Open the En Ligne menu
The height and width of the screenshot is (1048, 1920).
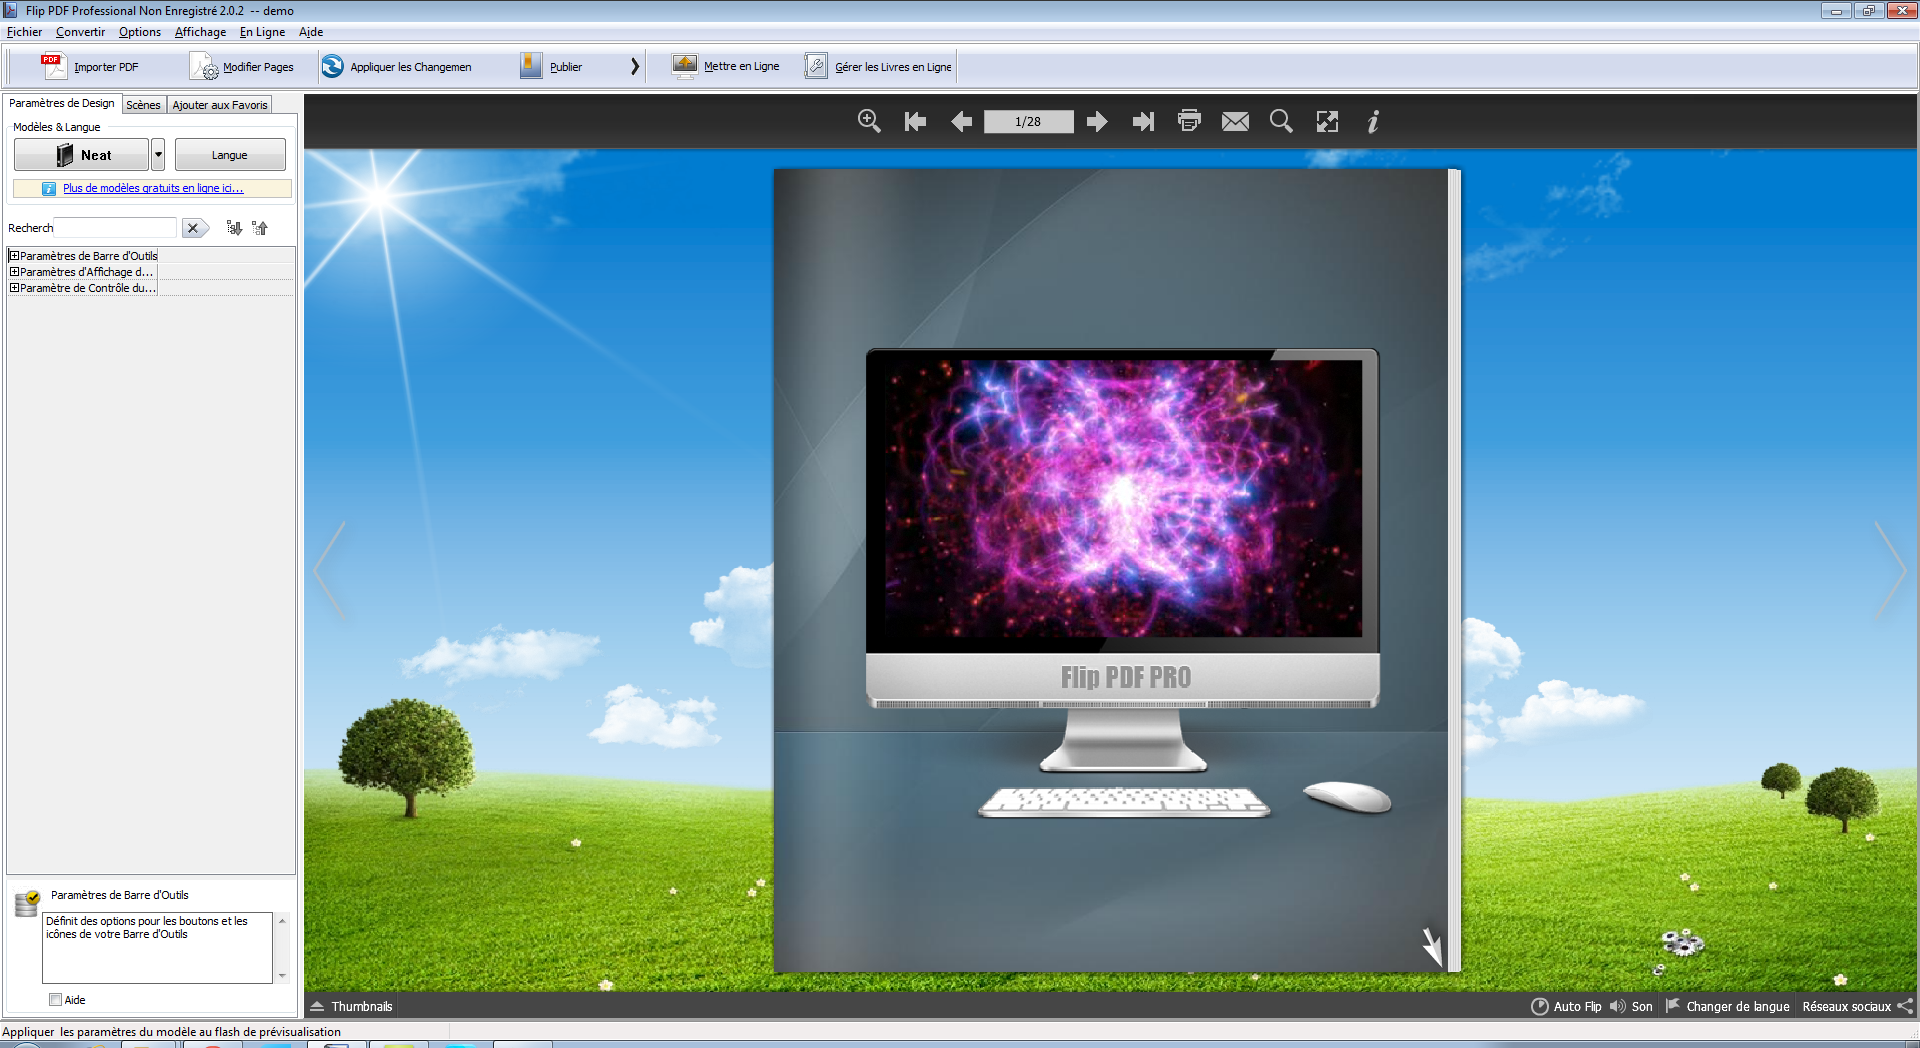[262, 32]
